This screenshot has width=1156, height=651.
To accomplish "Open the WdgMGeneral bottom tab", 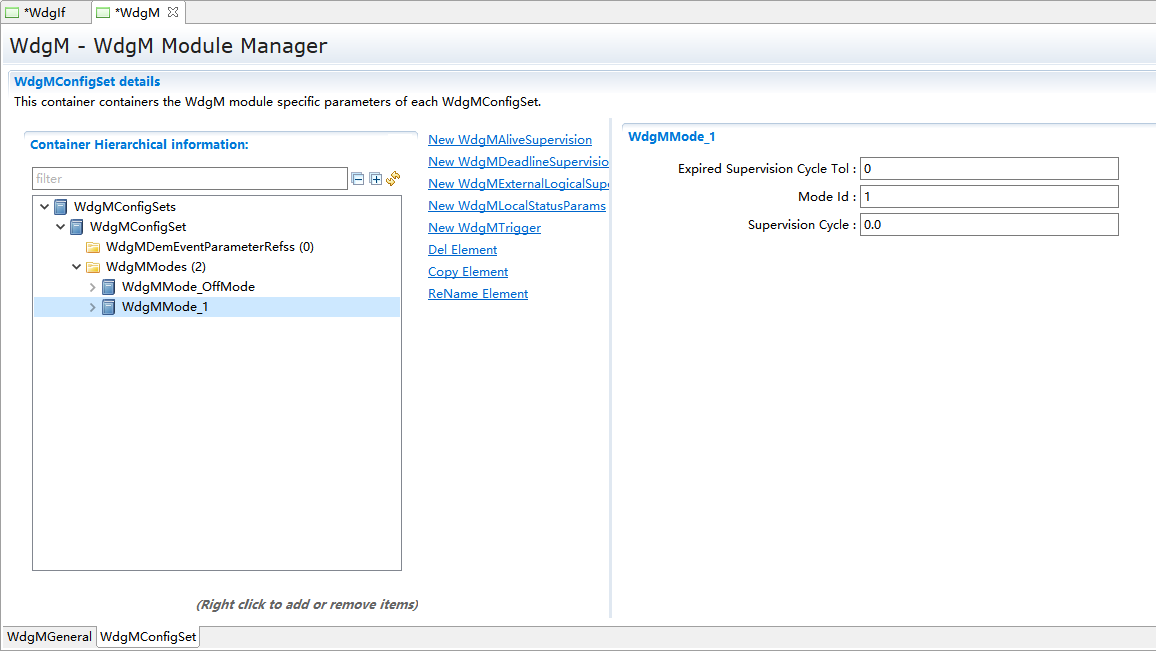I will coord(49,637).
